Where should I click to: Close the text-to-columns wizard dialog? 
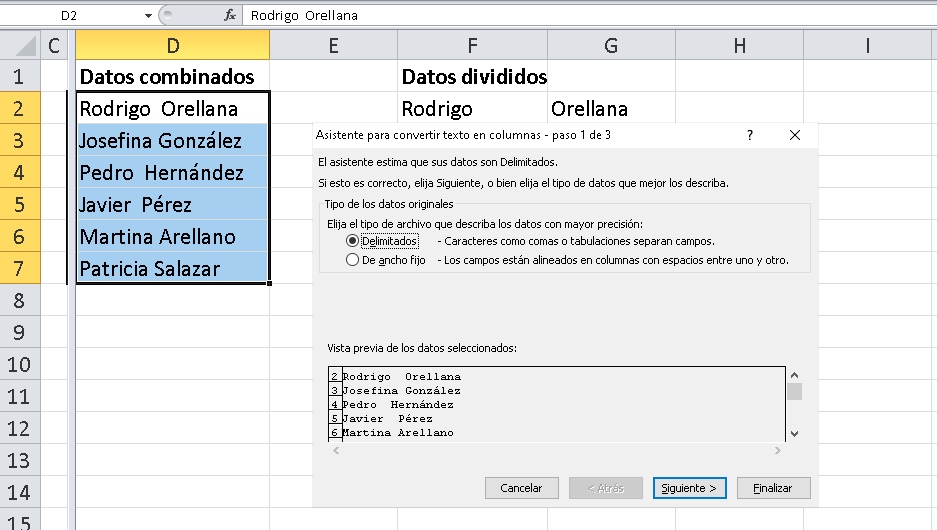(x=795, y=135)
